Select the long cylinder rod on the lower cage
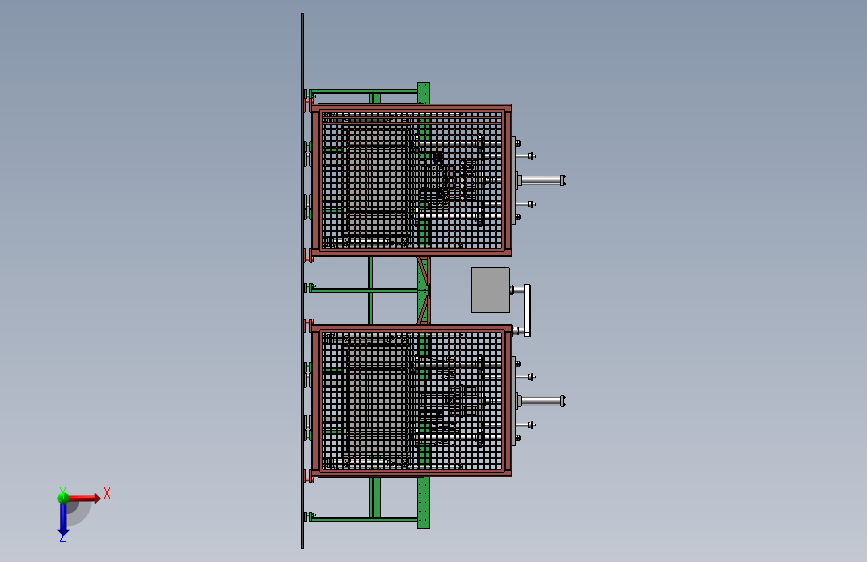Screen dimensions: 867x562 [x=541, y=401]
